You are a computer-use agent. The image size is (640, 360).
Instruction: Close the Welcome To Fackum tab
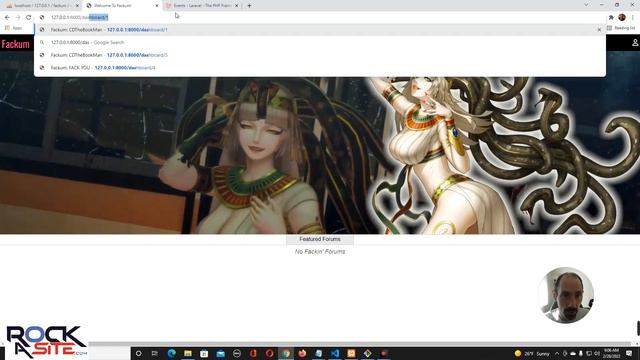coord(157,6)
